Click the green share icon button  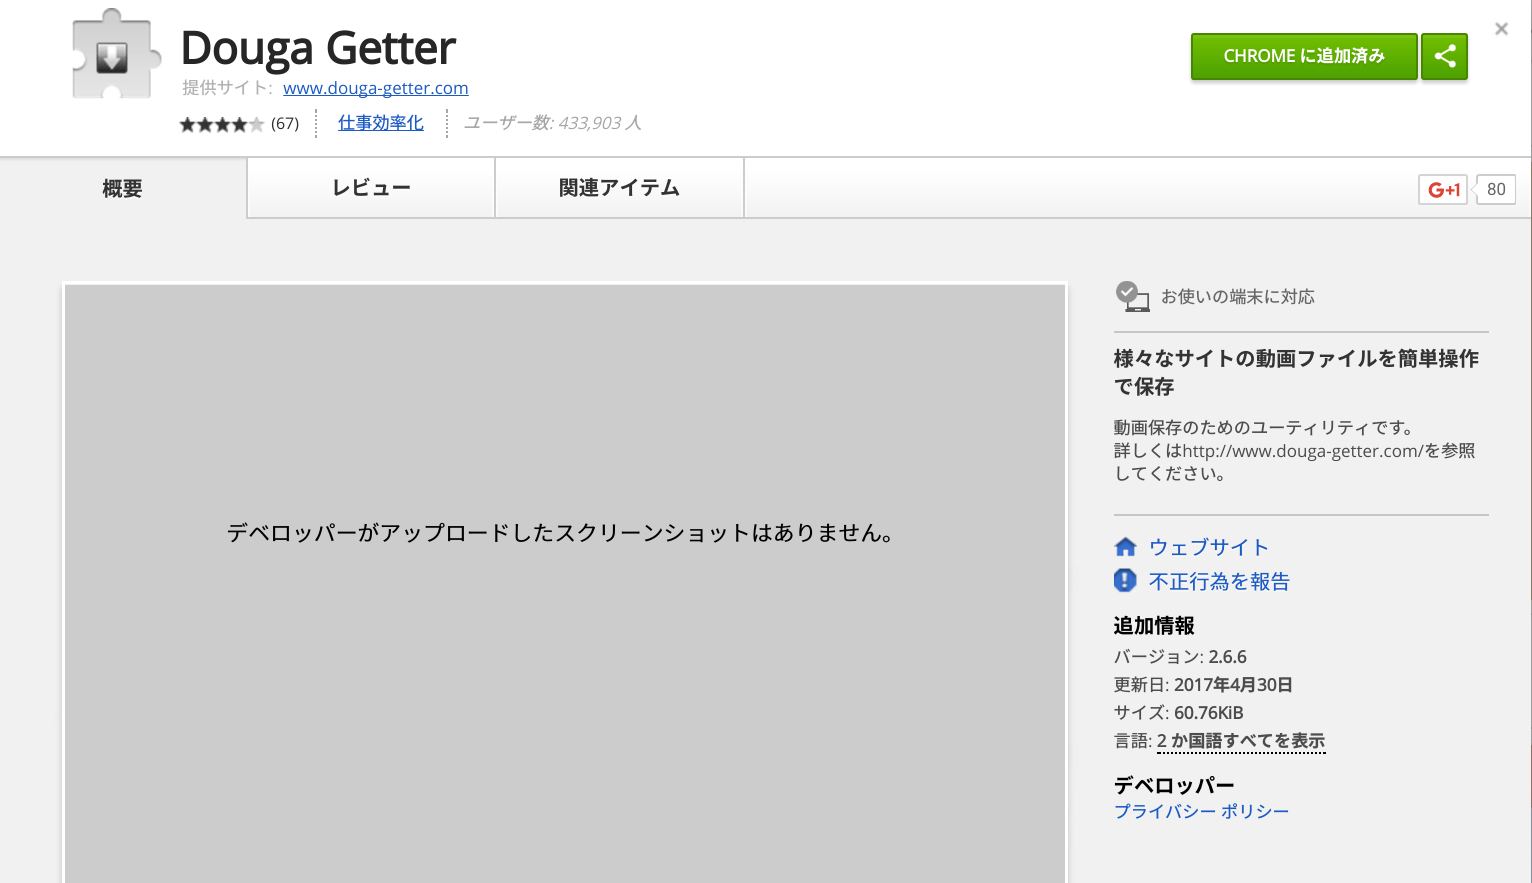tap(1444, 56)
